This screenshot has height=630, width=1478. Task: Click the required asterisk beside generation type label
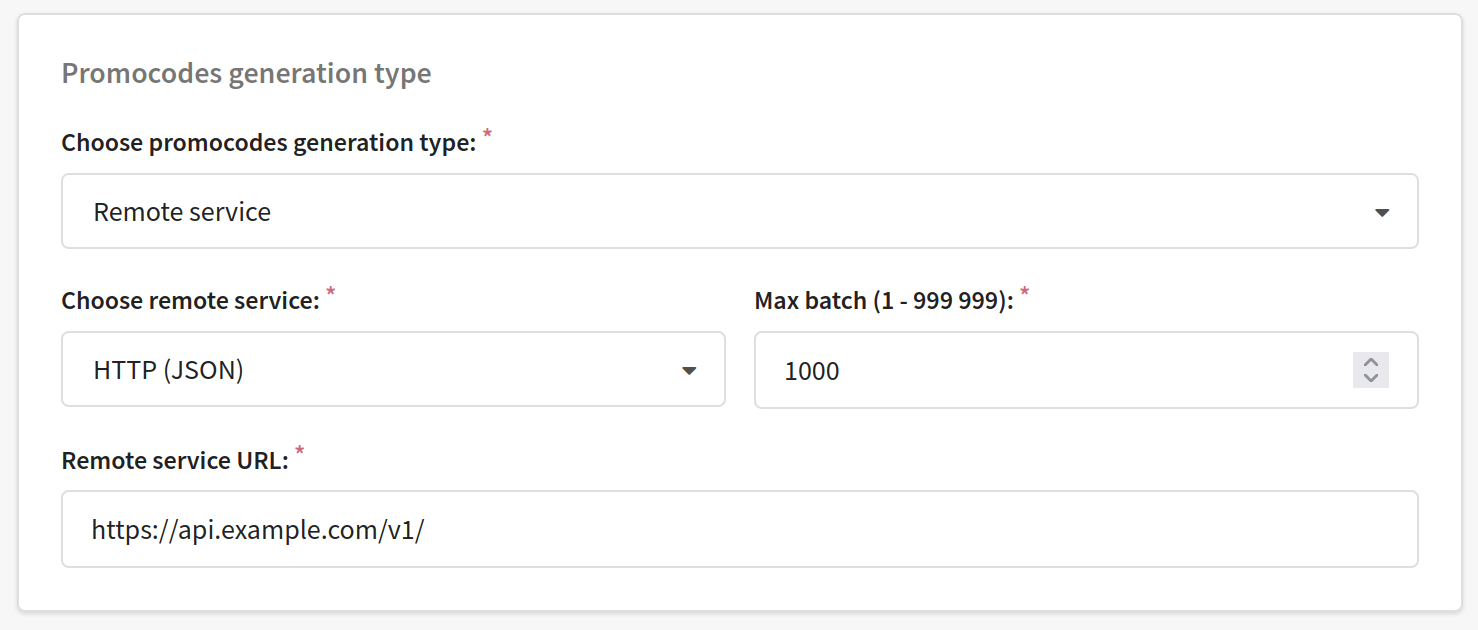click(486, 134)
